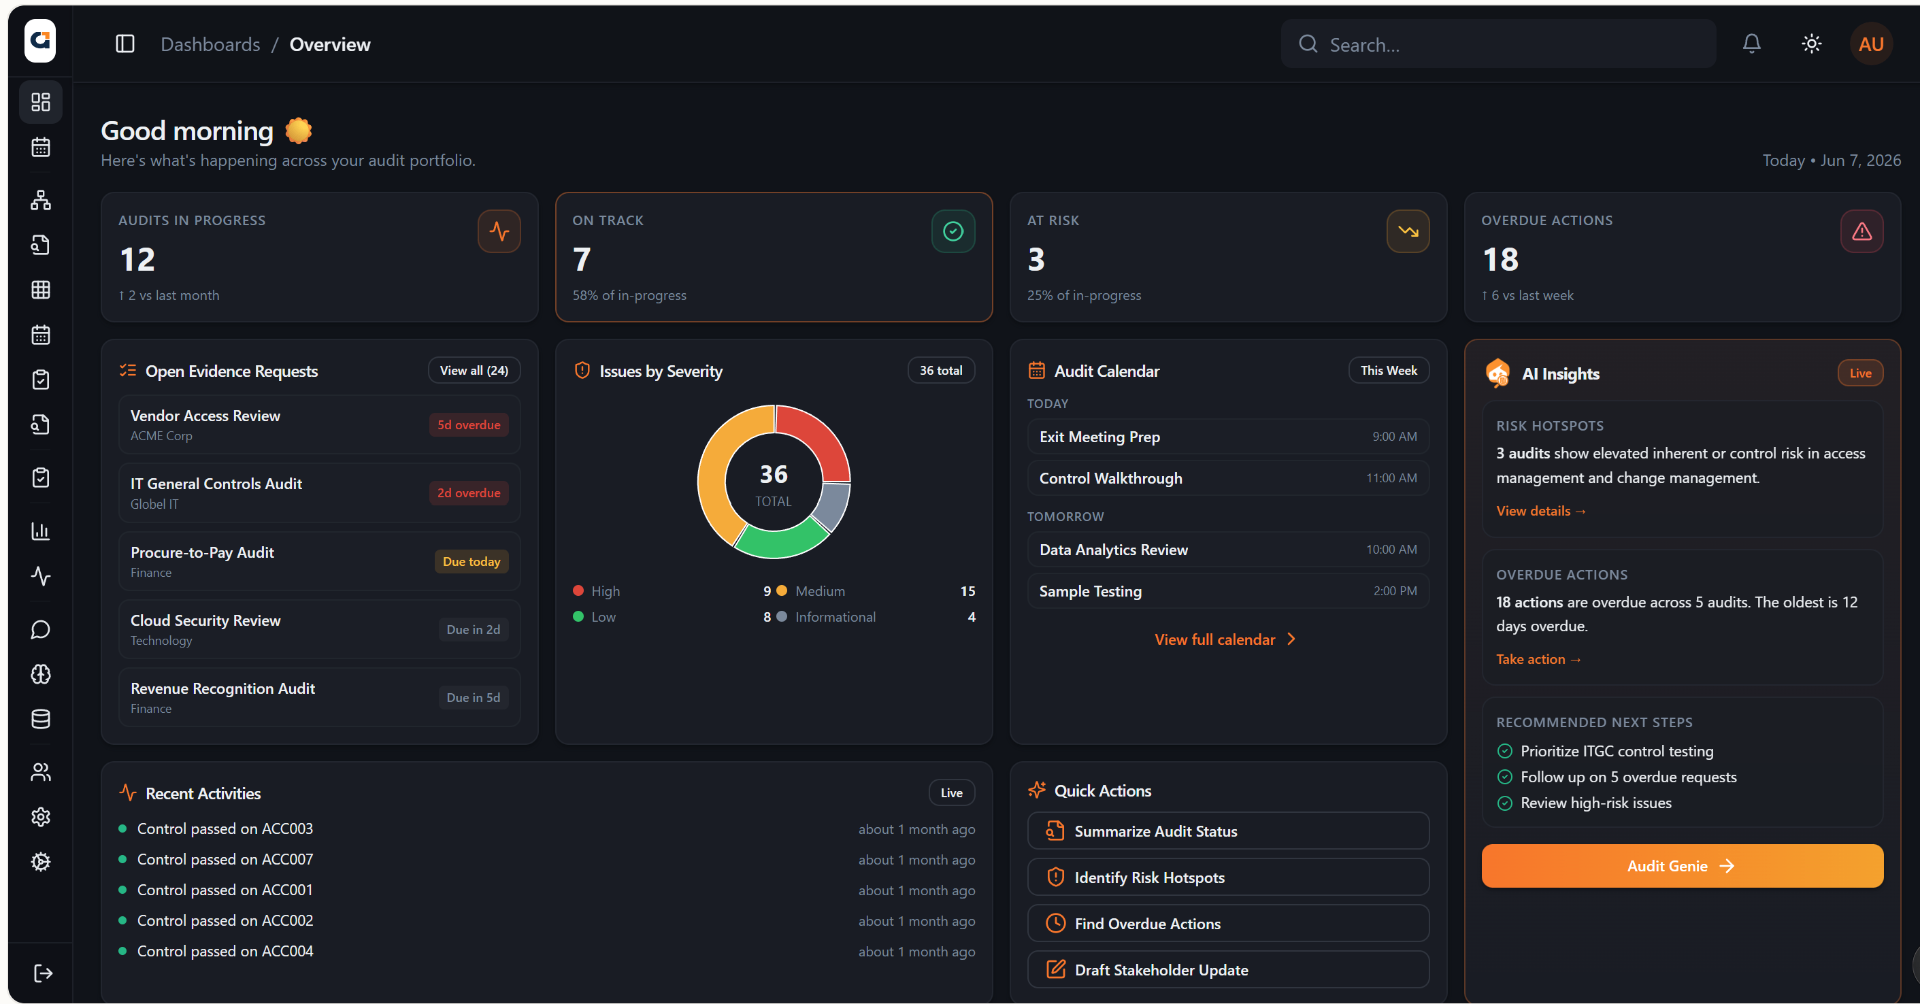Click the app logo in the top-left corner
Image resolution: width=1920 pixels, height=1004 pixels.
[x=40, y=41]
